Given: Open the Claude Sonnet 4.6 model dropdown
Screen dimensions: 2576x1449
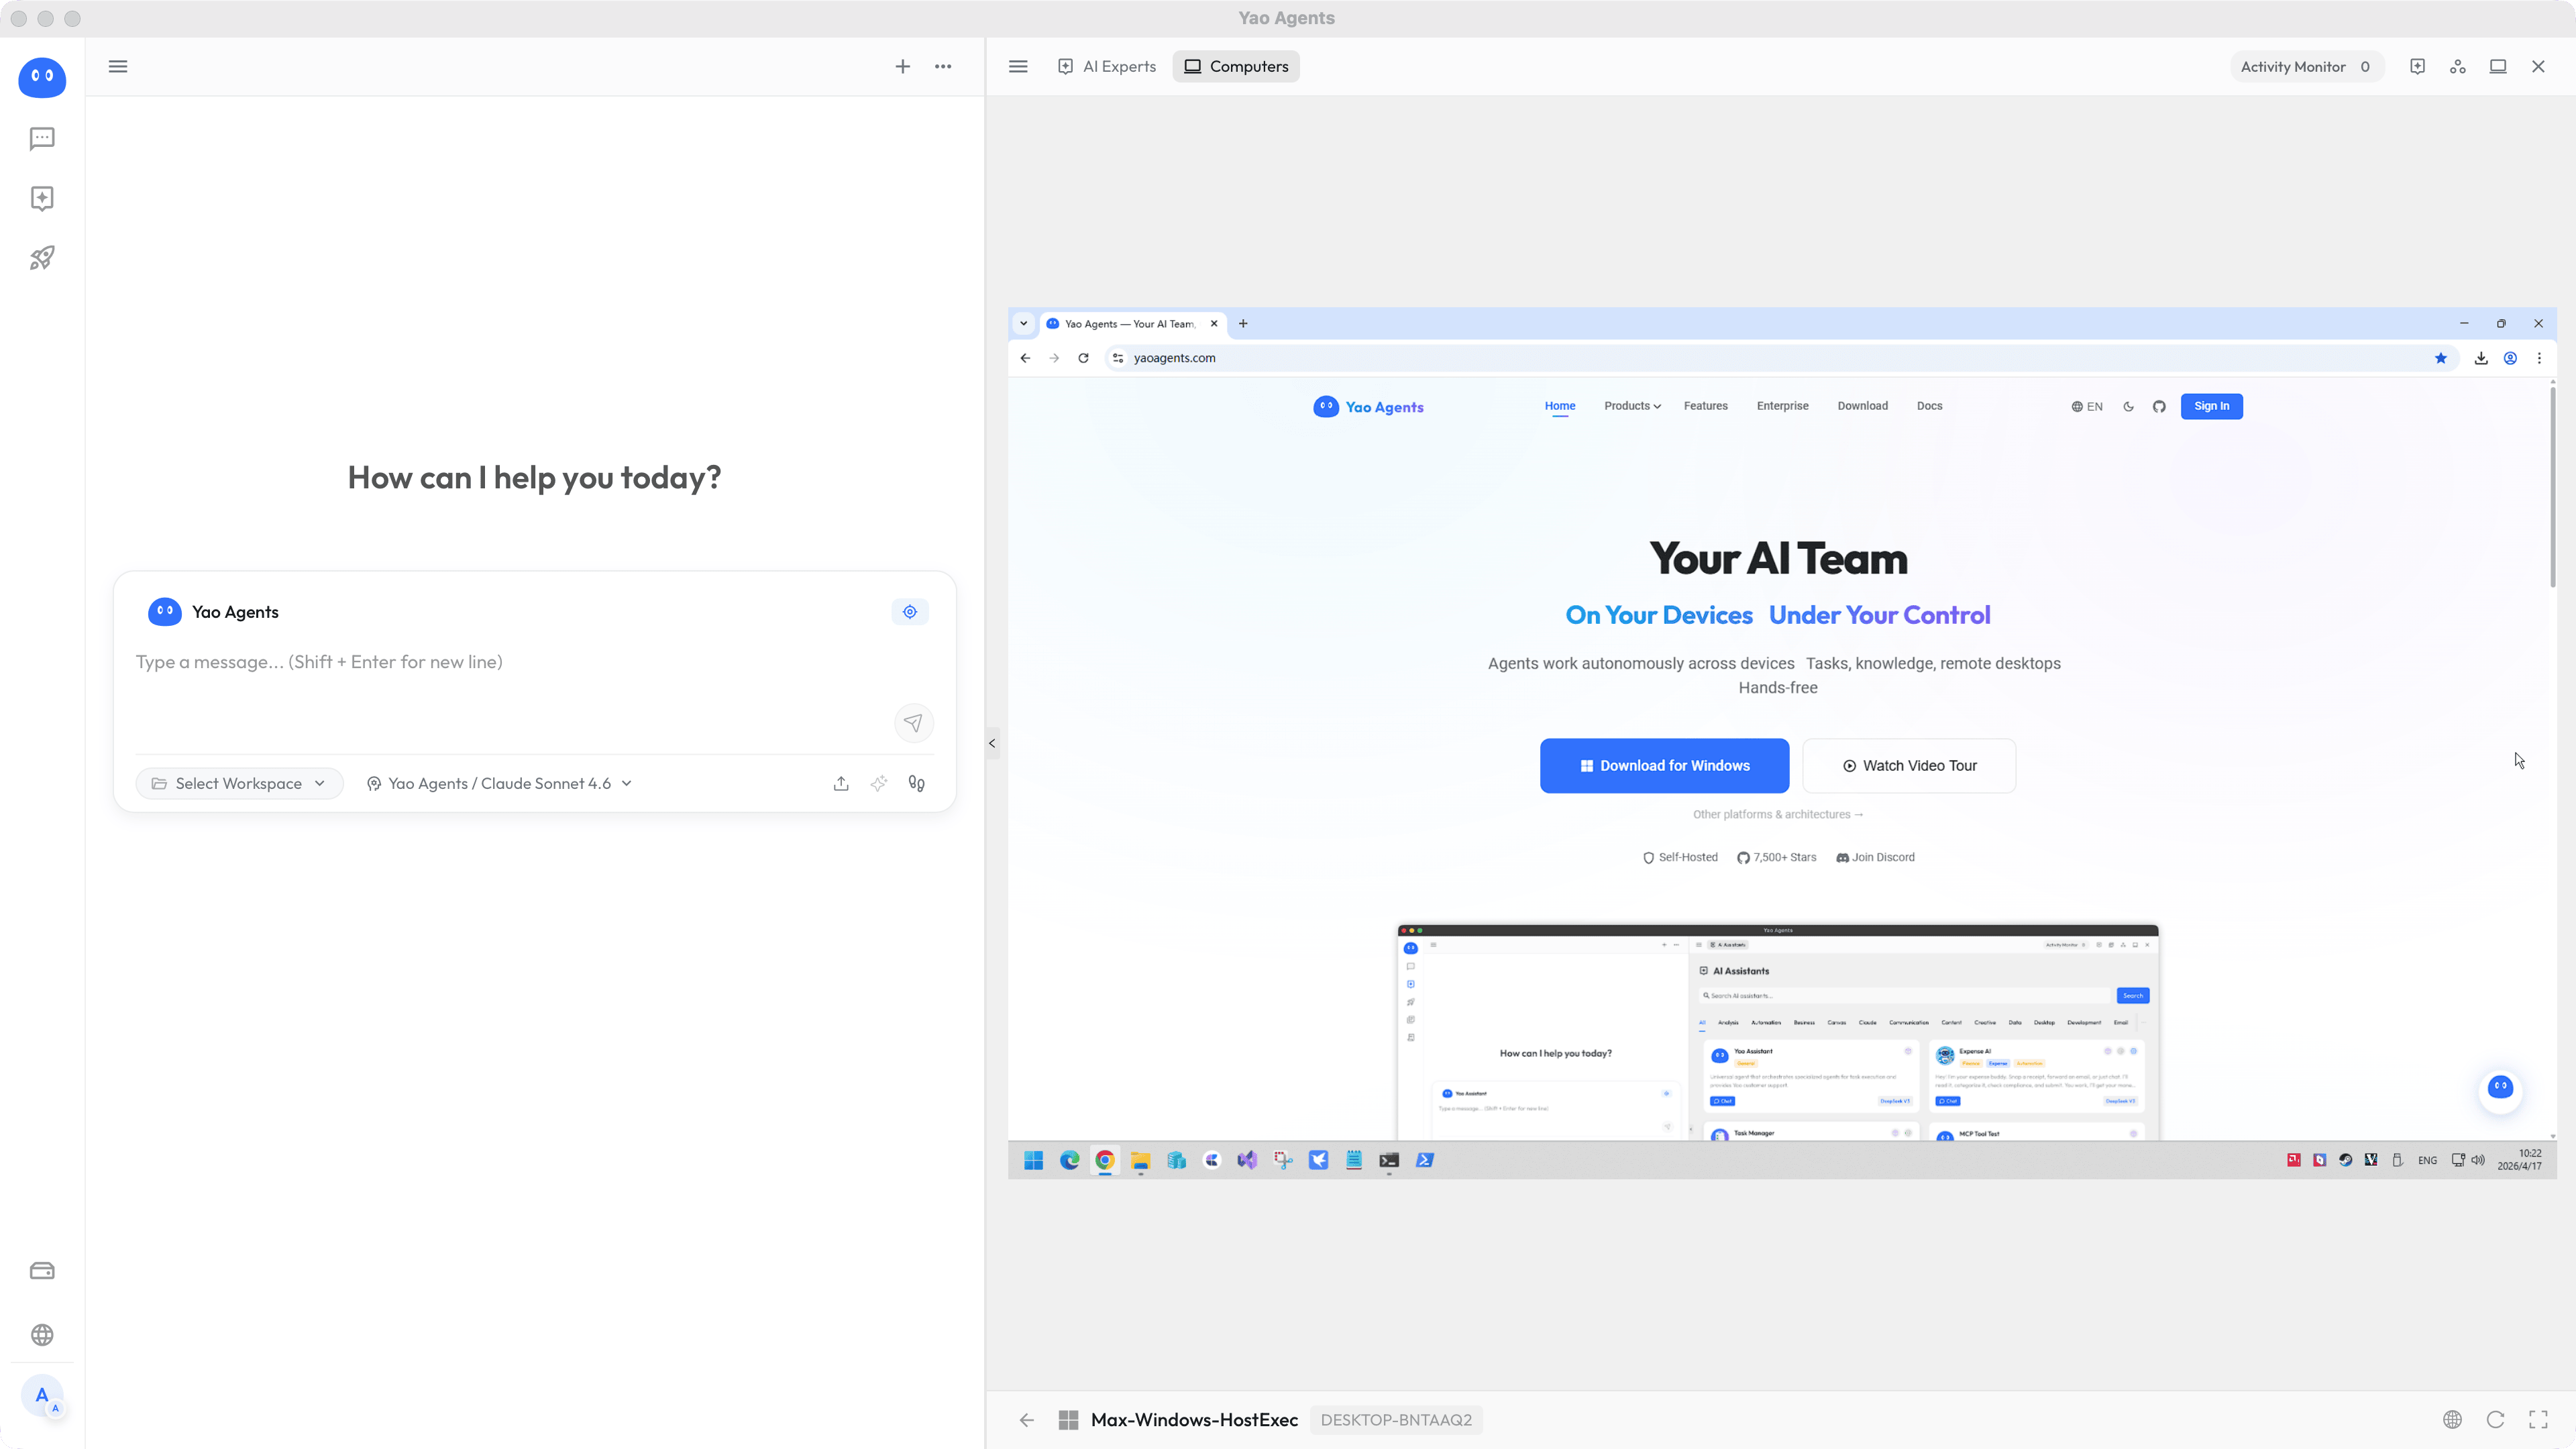Looking at the screenshot, I should point(499,784).
